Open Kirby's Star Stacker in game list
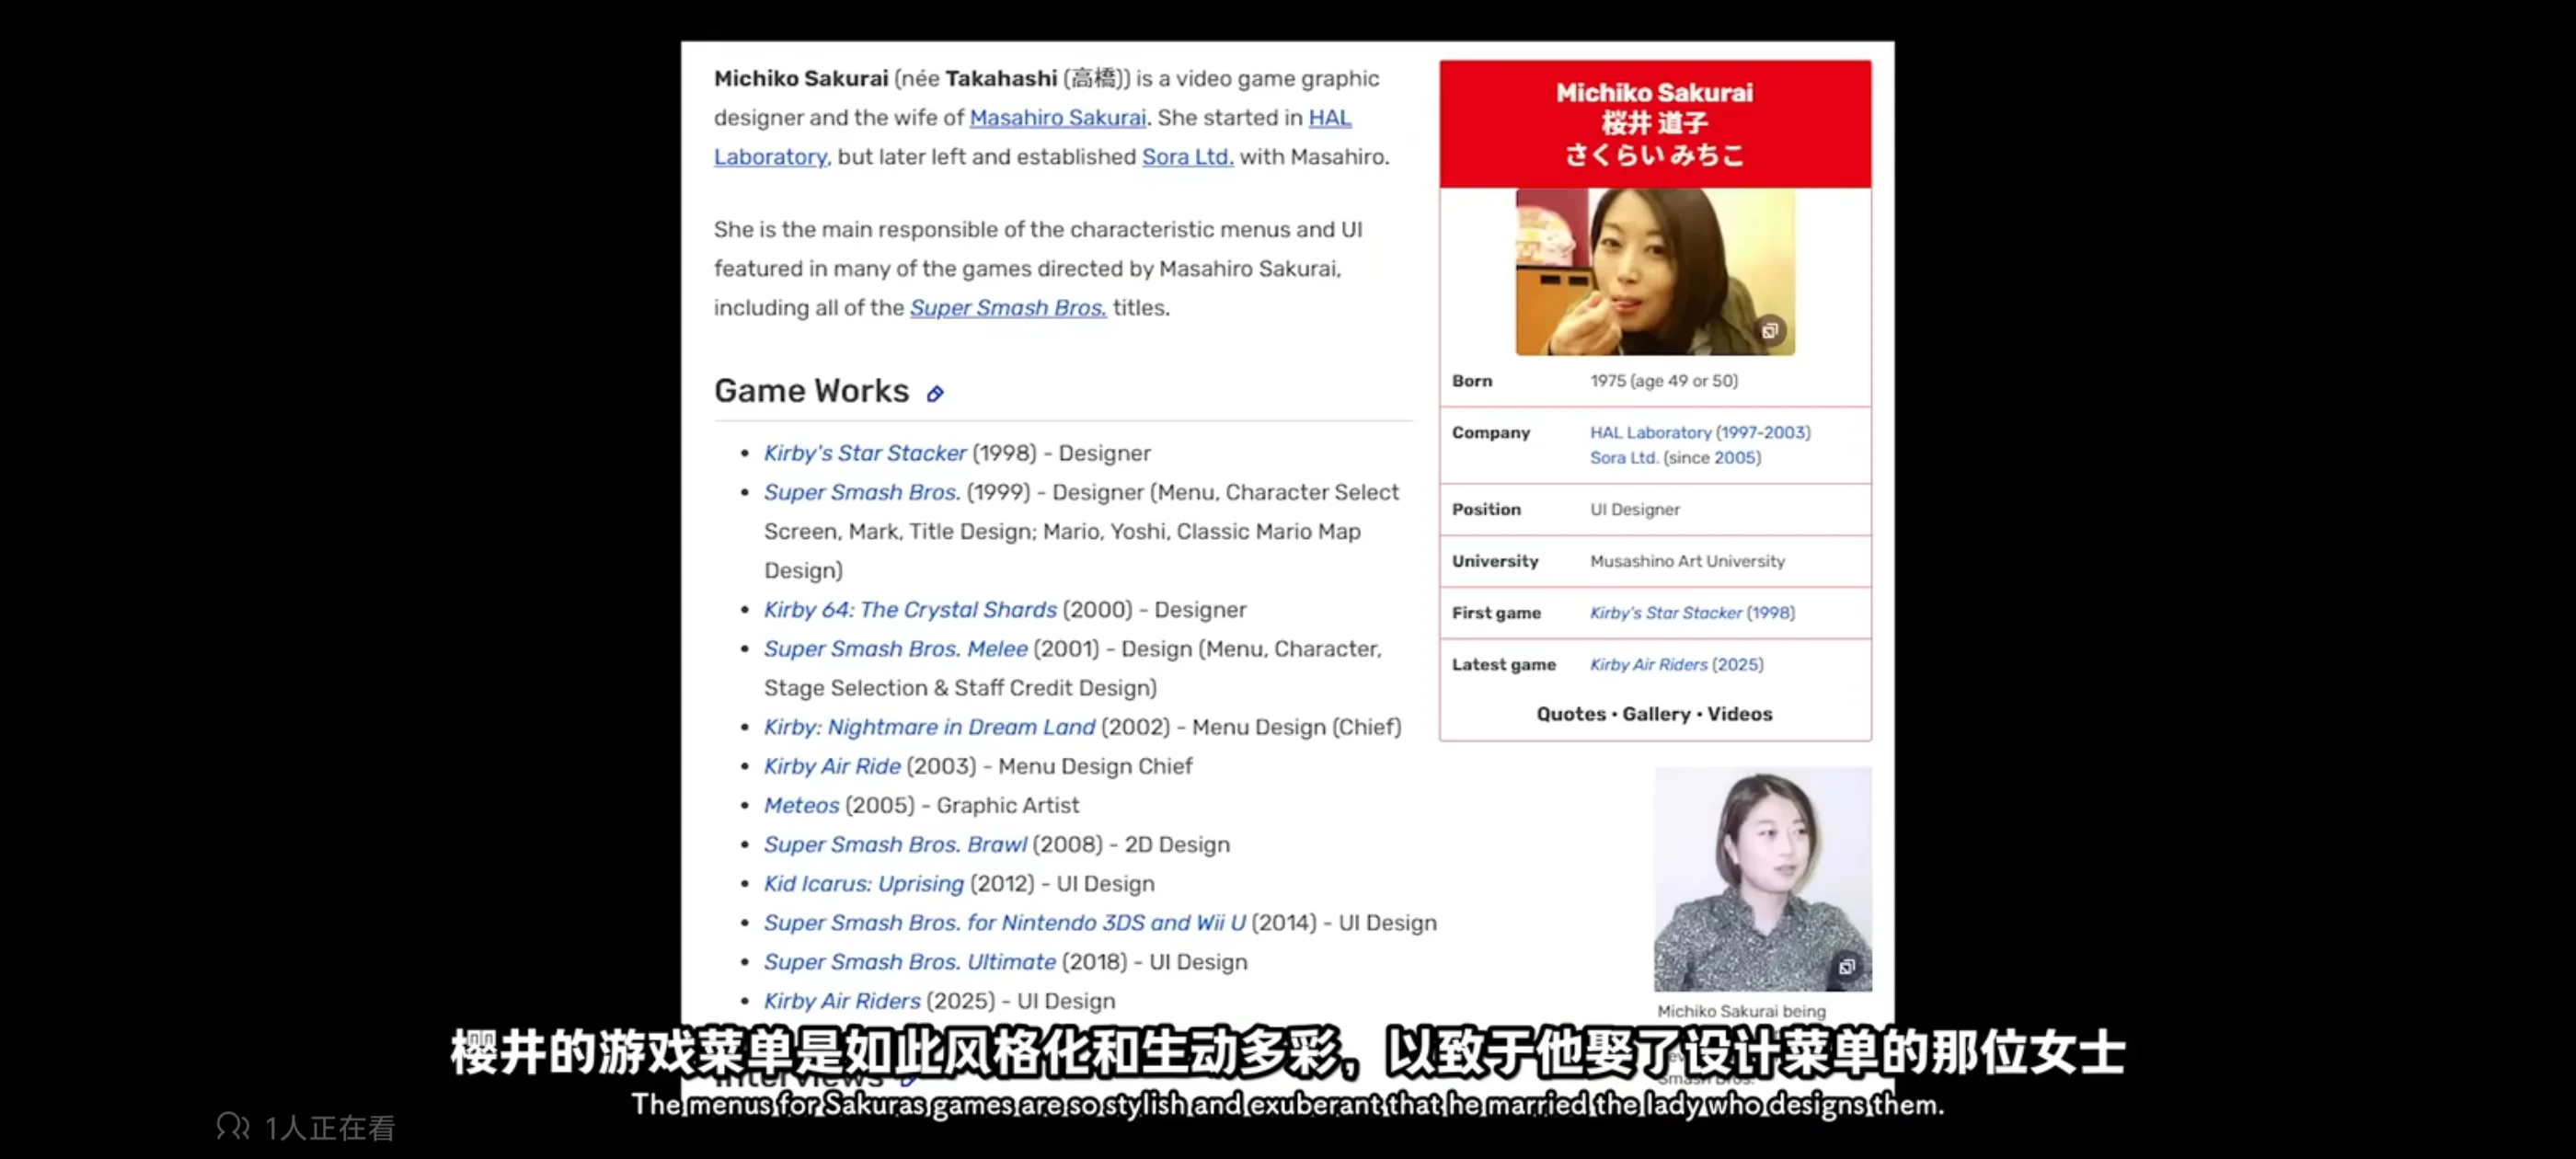Image resolution: width=2576 pixels, height=1159 pixels. point(865,453)
